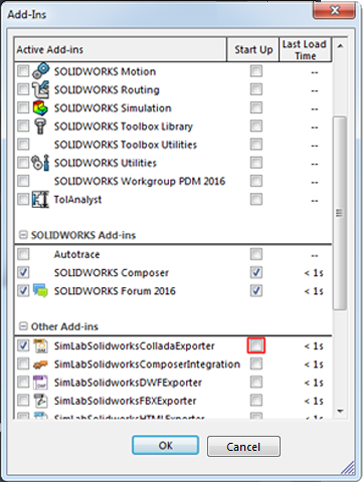
Task: Click the SOLIDWORKS Routing pipe icon
Action: pos(41,89)
